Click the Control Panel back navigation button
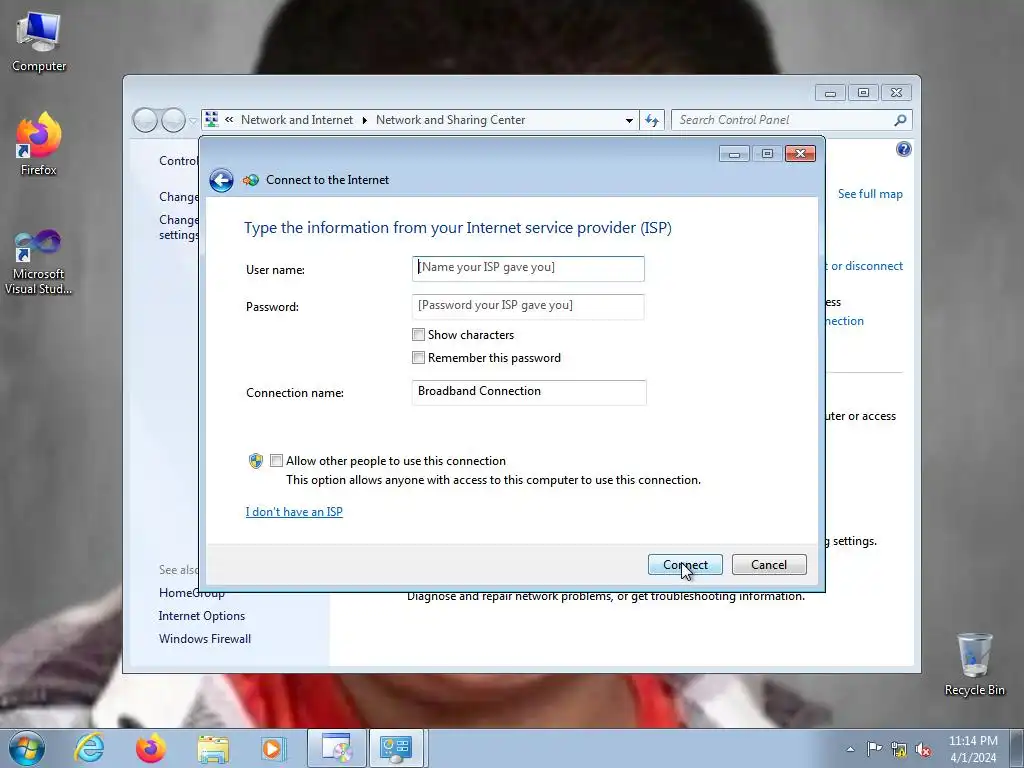The width and height of the screenshot is (1024, 768). pos(145,120)
